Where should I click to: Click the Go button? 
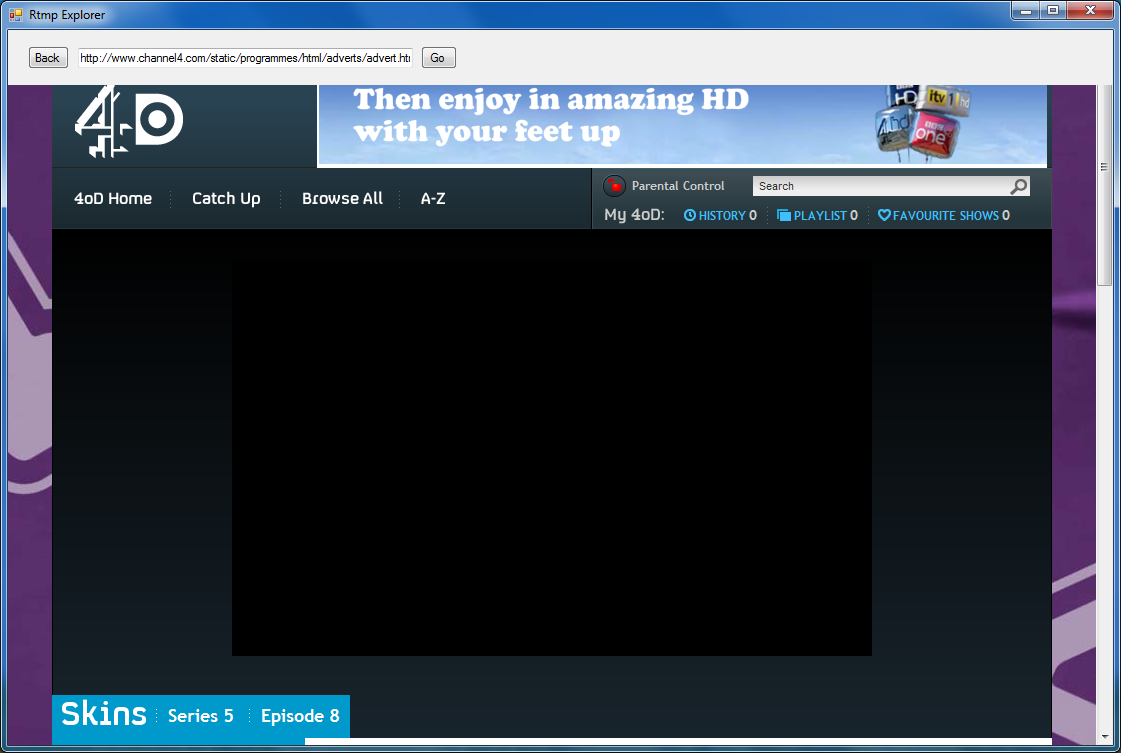point(438,58)
